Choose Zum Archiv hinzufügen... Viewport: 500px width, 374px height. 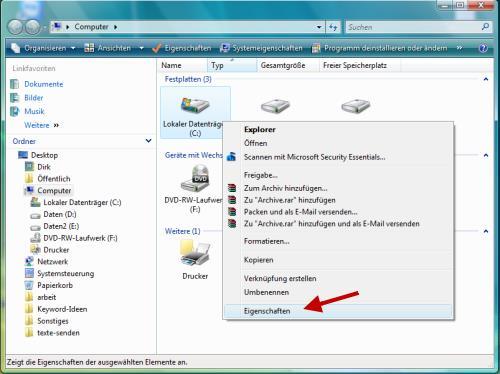[x=338, y=188]
